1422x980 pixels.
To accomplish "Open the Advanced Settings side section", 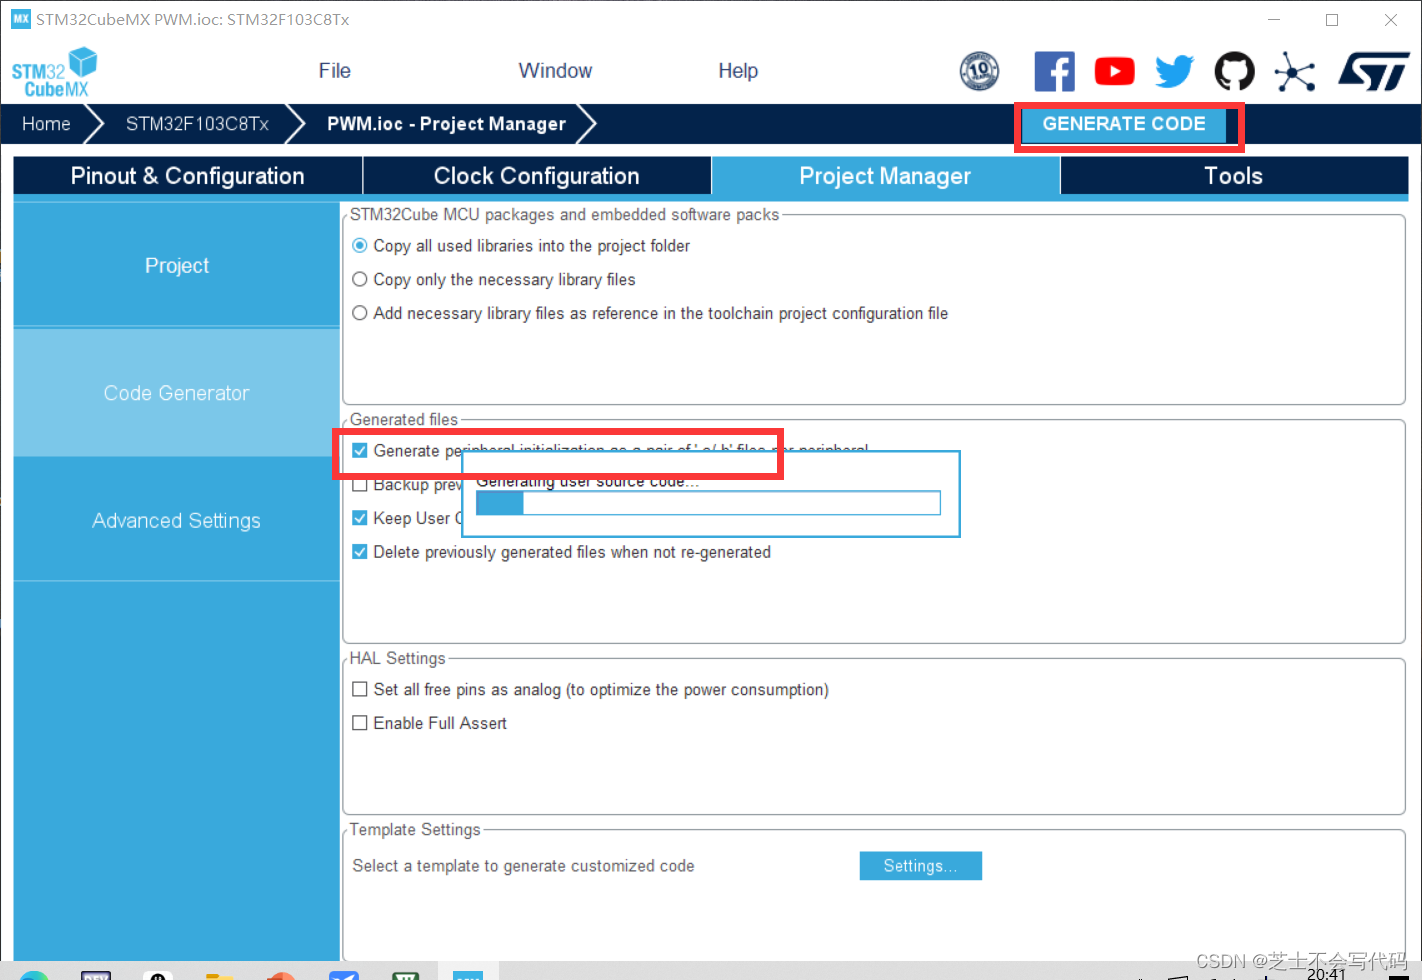I will 177,520.
